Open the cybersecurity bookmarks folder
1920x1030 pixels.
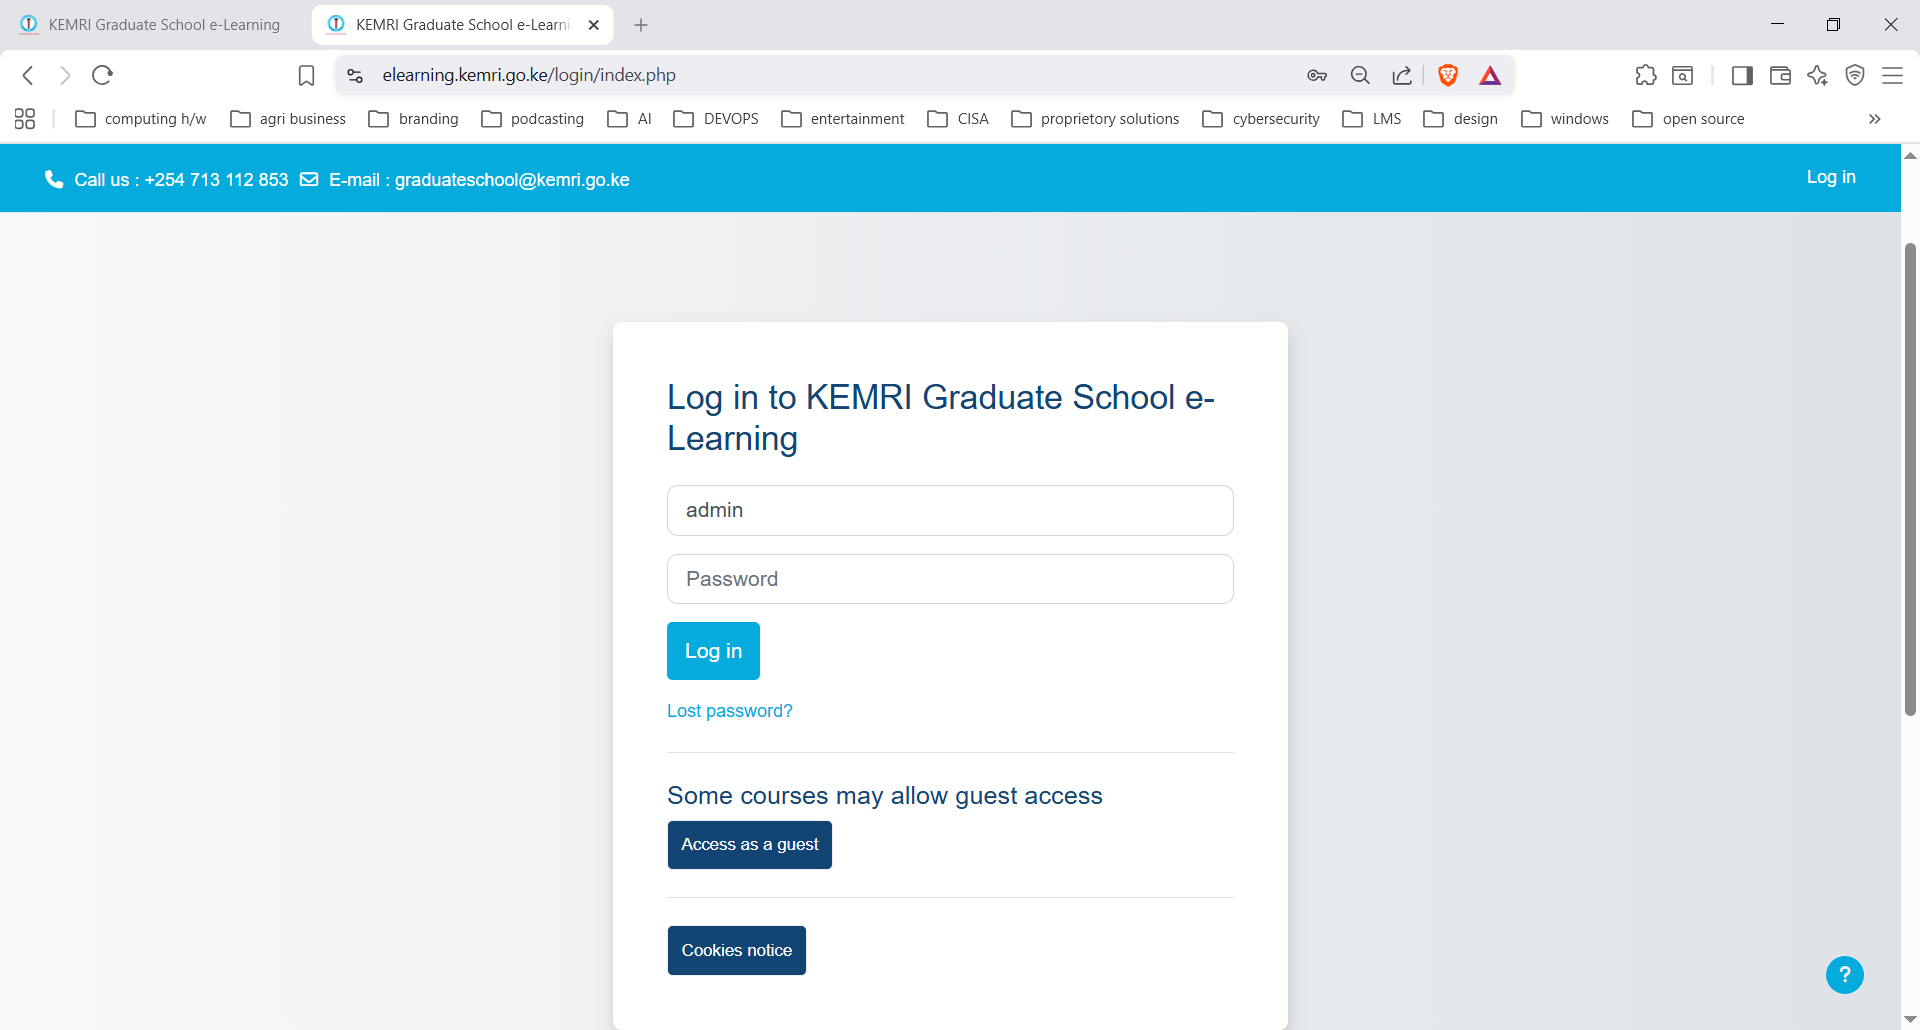[1261, 118]
